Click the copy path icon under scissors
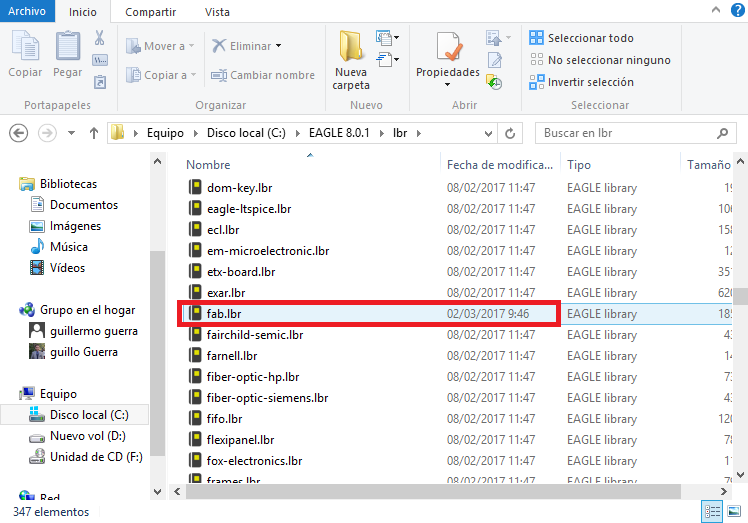Viewport: 748px width, 523px height. pyautogui.click(x=100, y=60)
